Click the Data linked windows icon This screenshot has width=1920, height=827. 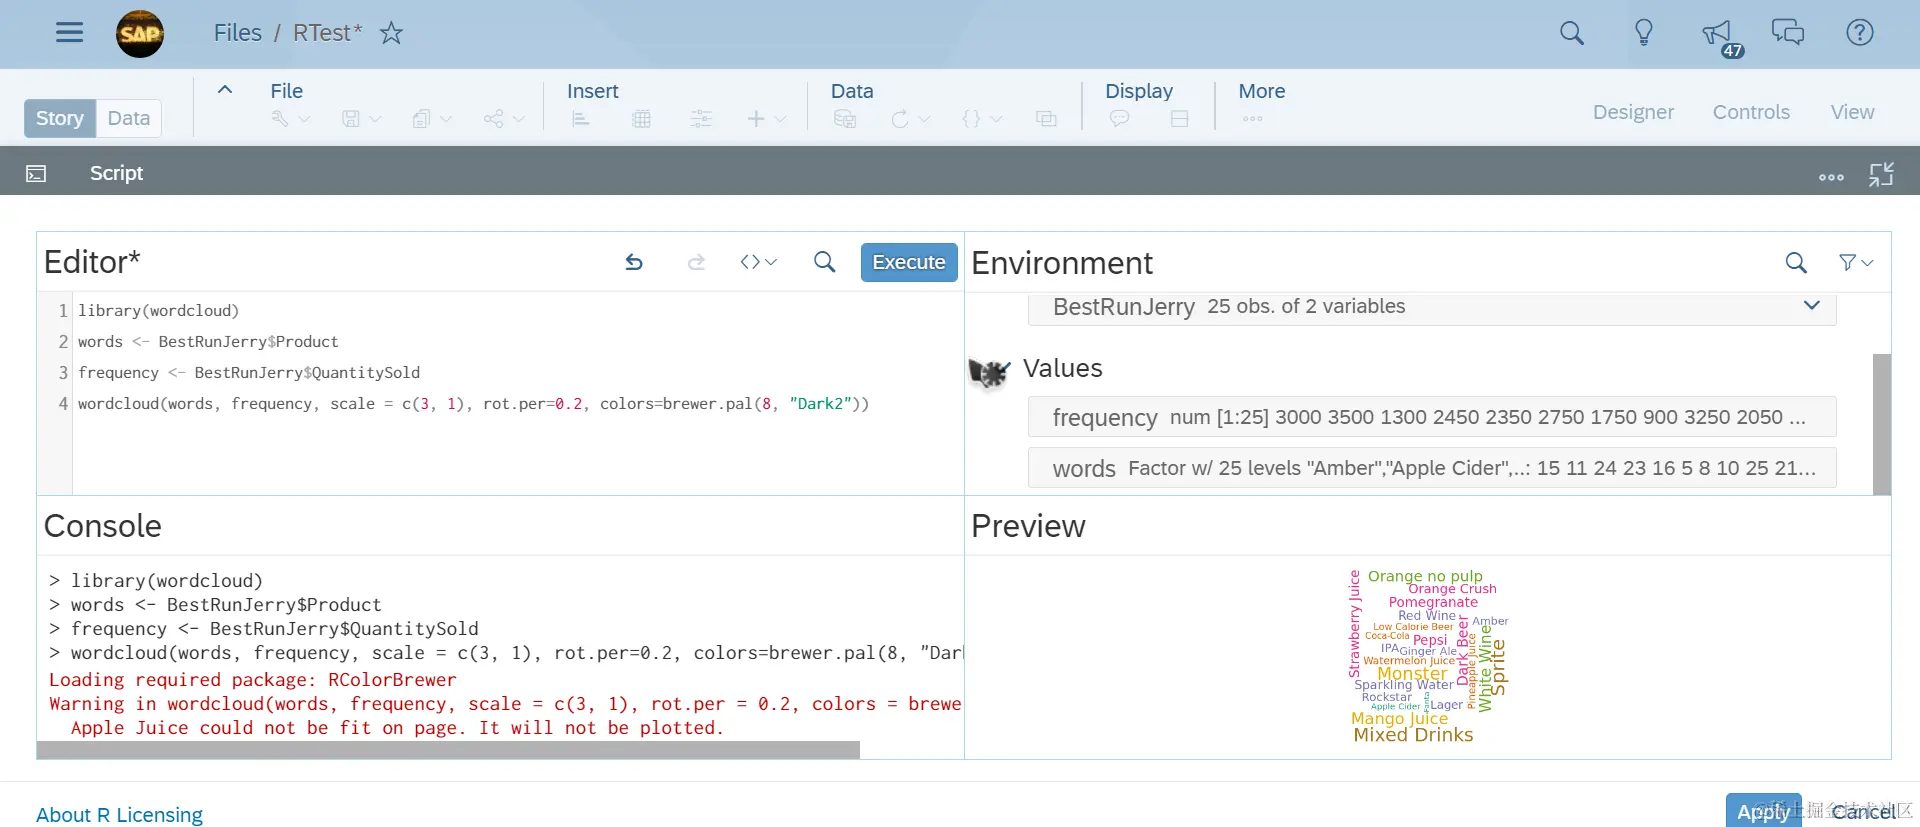pos(1046,119)
